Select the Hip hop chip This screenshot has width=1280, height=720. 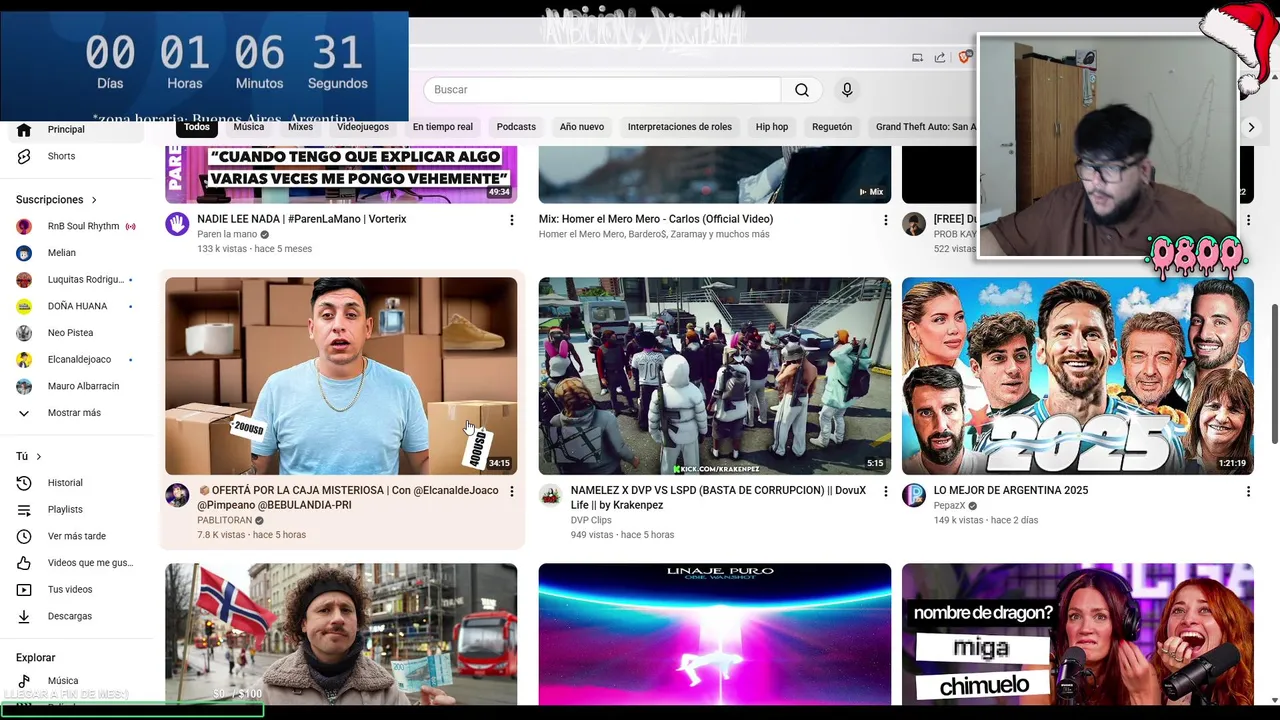[772, 127]
